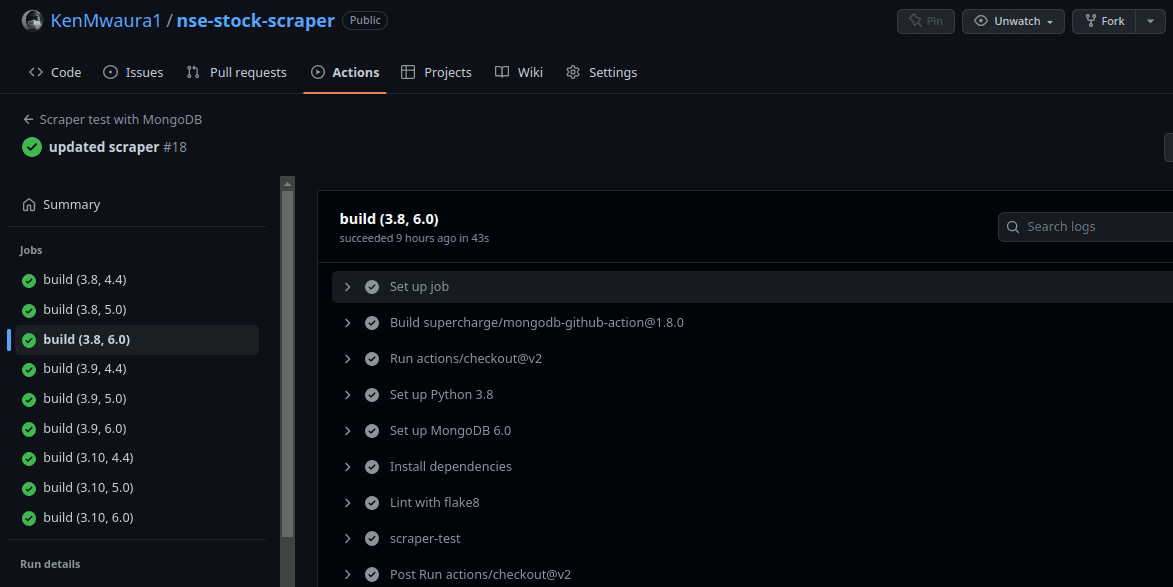Click the Summary home icon in sidebar
Image resolution: width=1173 pixels, height=587 pixels.
pos(29,204)
